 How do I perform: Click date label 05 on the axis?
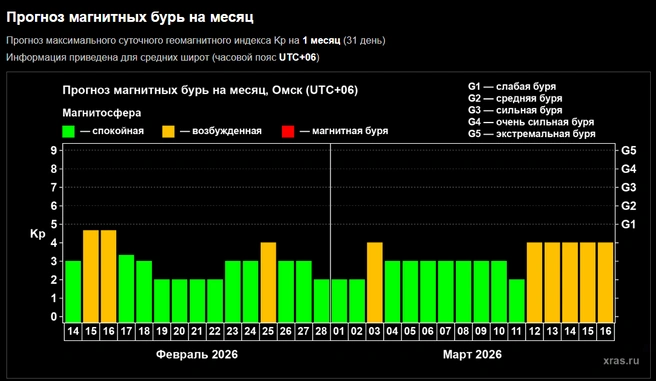click(x=410, y=332)
